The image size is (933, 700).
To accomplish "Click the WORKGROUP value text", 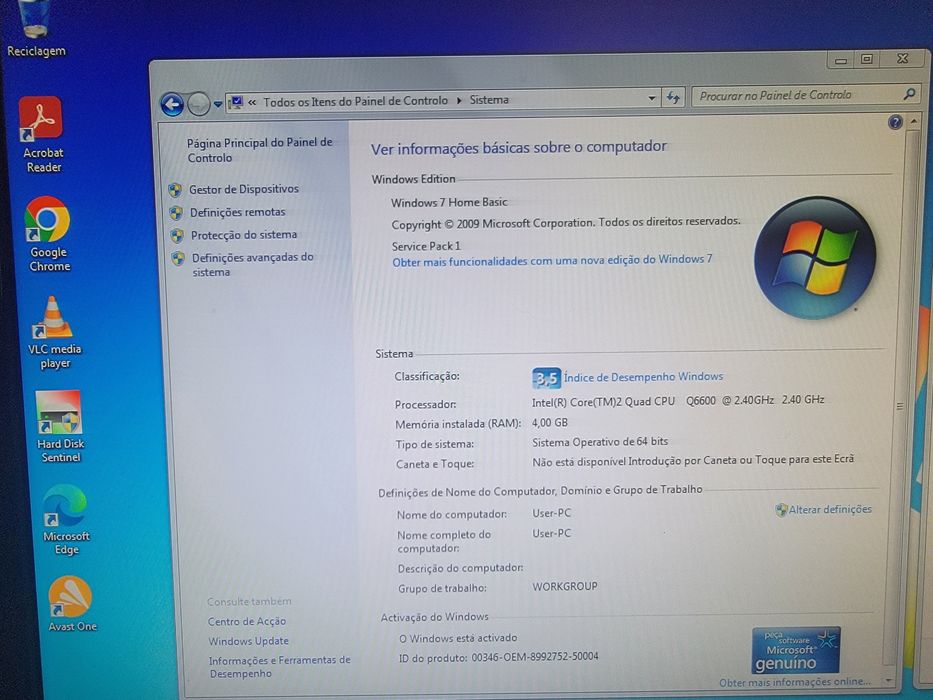I will click(x=565, y=586).
